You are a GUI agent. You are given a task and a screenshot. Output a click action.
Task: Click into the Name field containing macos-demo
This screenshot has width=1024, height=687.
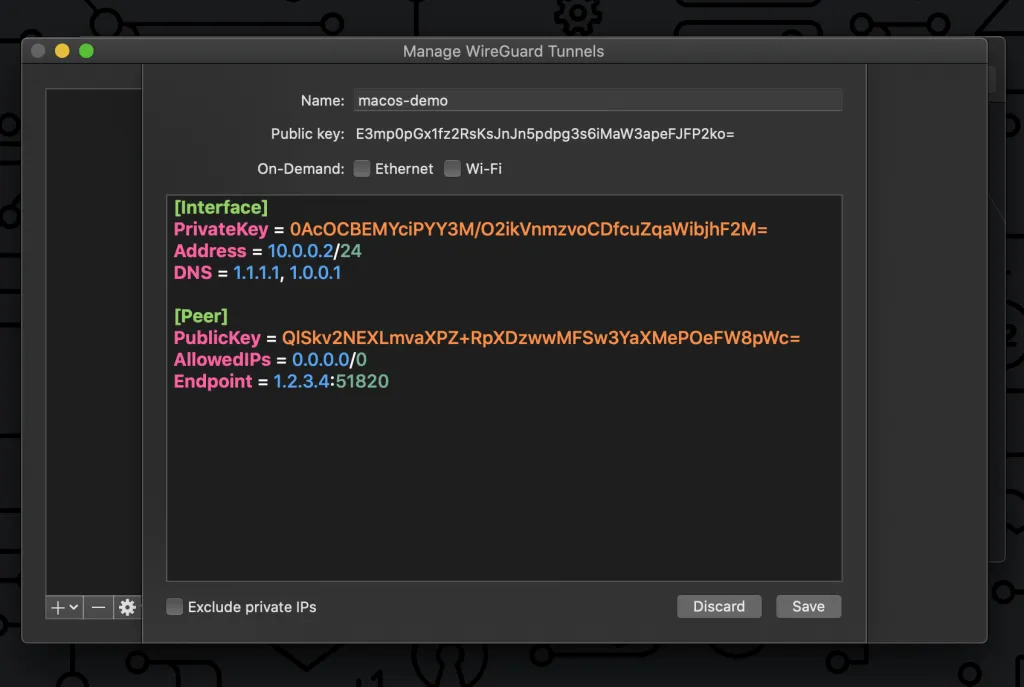(598, 101)
